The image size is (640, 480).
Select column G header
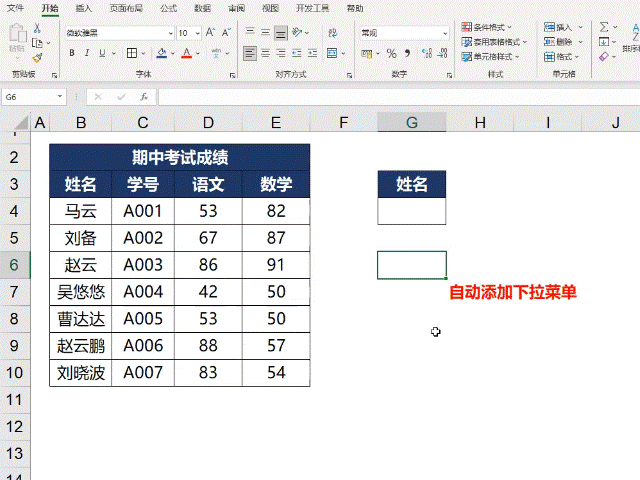point(412,122)
